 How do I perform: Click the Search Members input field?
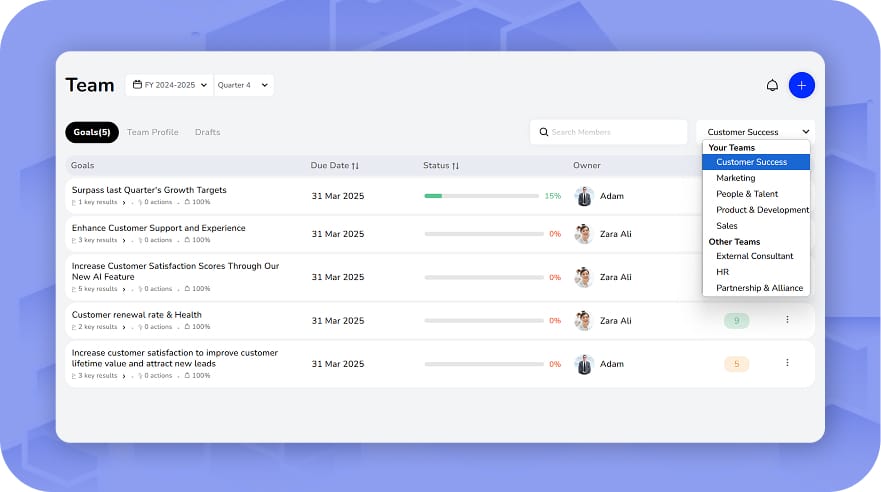pos(615,132)
